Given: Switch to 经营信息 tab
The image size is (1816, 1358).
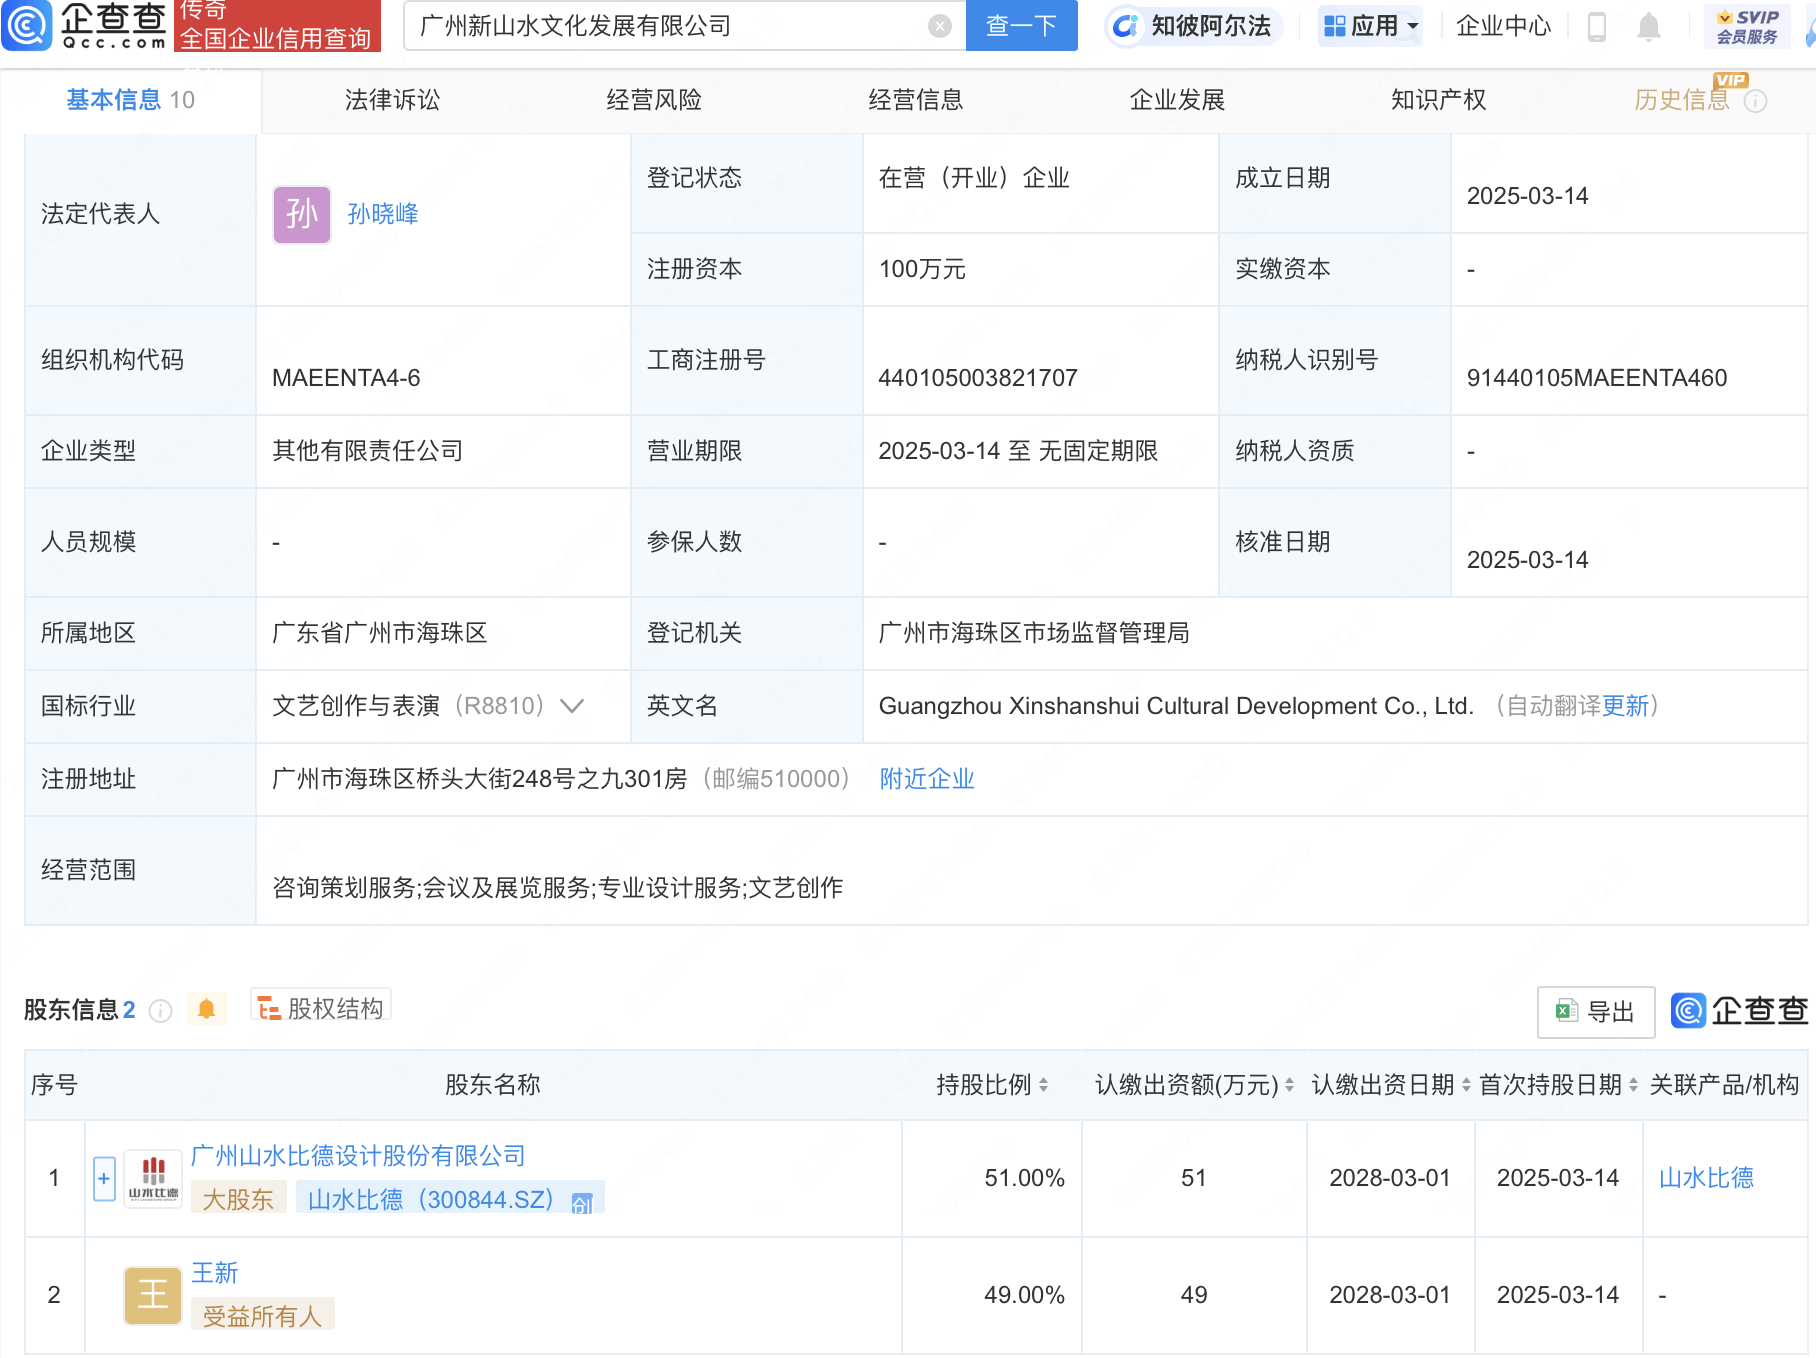Looking at the screenshot, I should (x=915, y=100).
